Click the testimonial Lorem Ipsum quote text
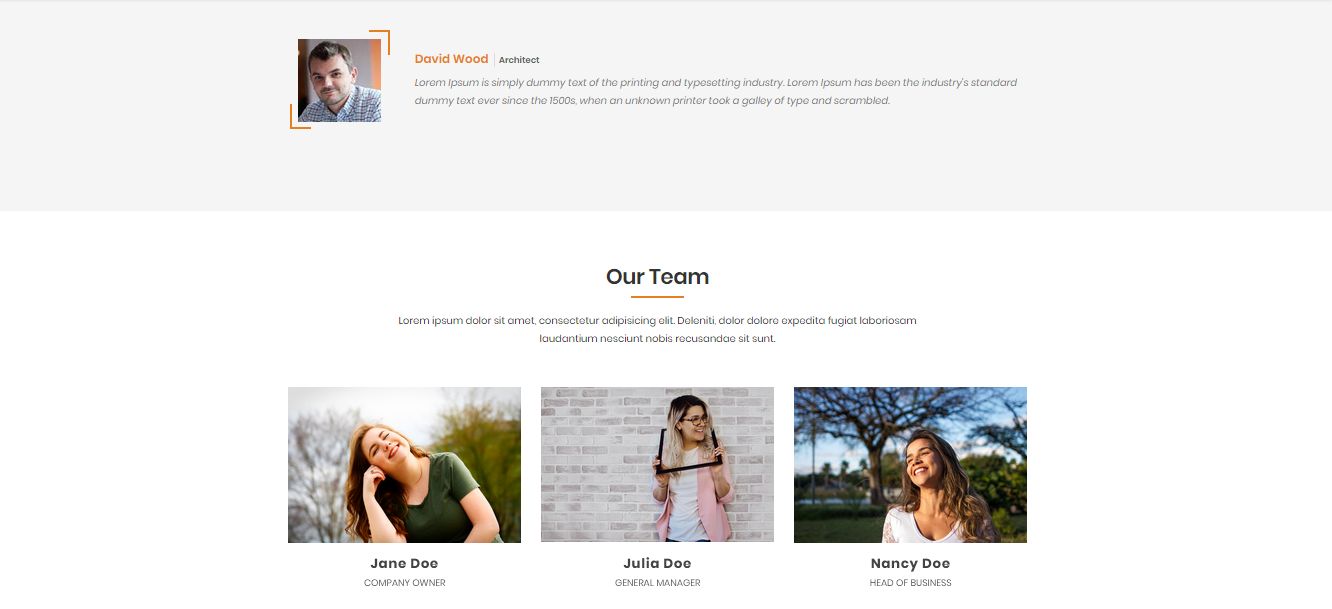Viewport: 1332px width, 609px height. [x=716, y=92]
